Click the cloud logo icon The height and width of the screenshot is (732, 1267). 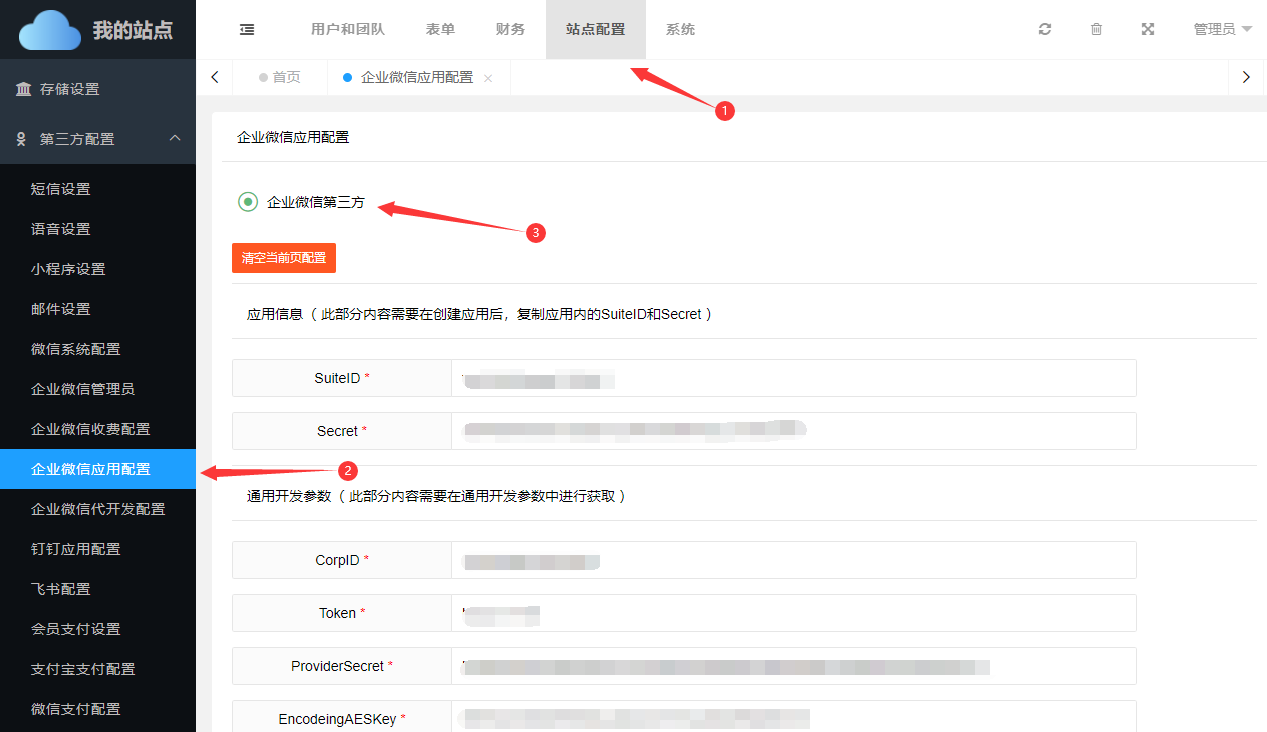(x=50, y=30)
